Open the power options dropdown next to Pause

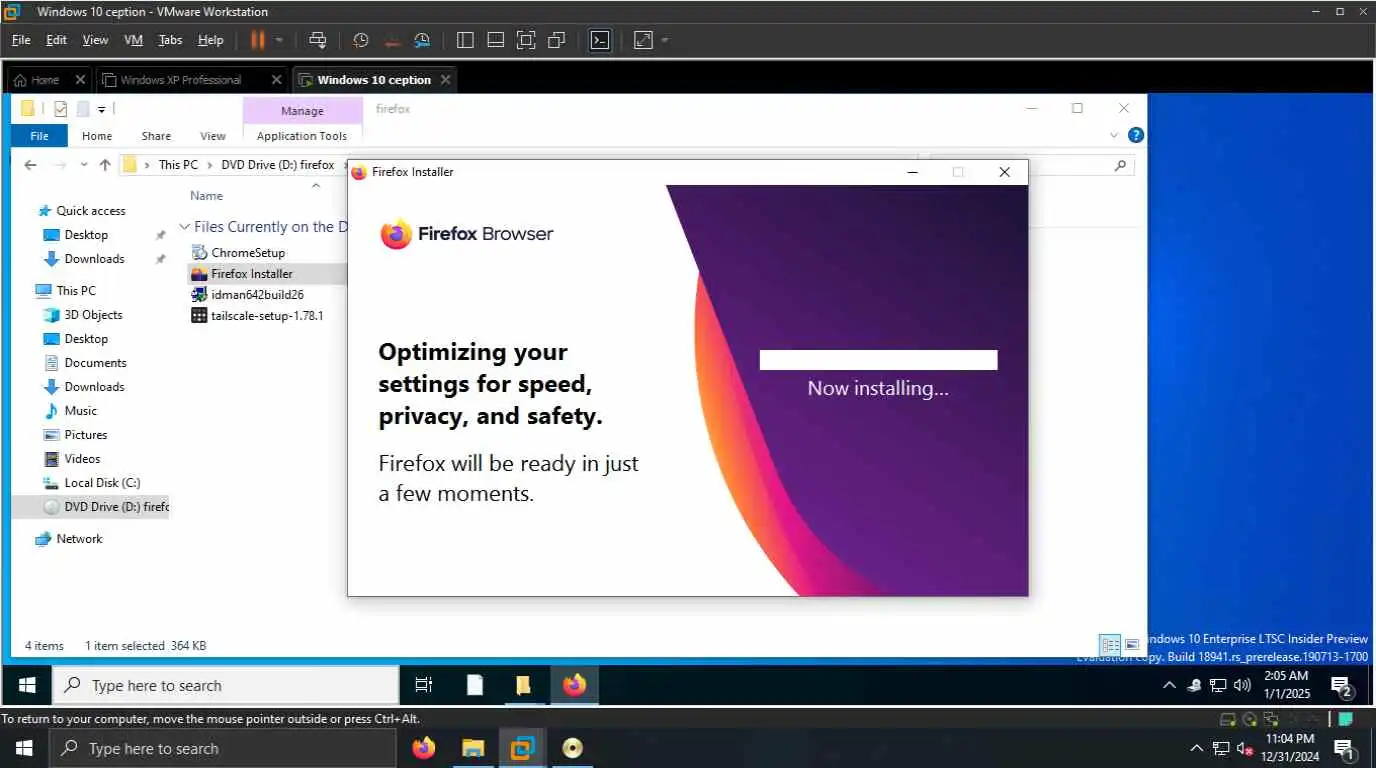279,40
